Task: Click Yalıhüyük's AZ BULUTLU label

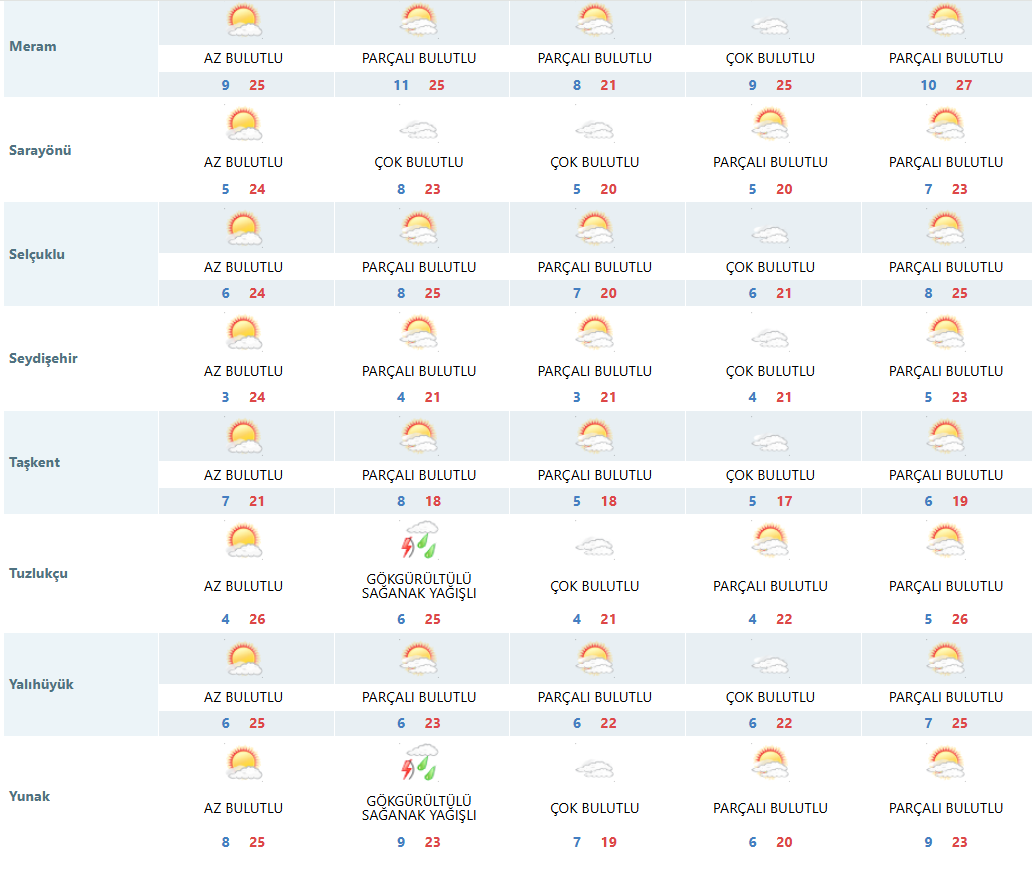Action: (x=244, y=697)
